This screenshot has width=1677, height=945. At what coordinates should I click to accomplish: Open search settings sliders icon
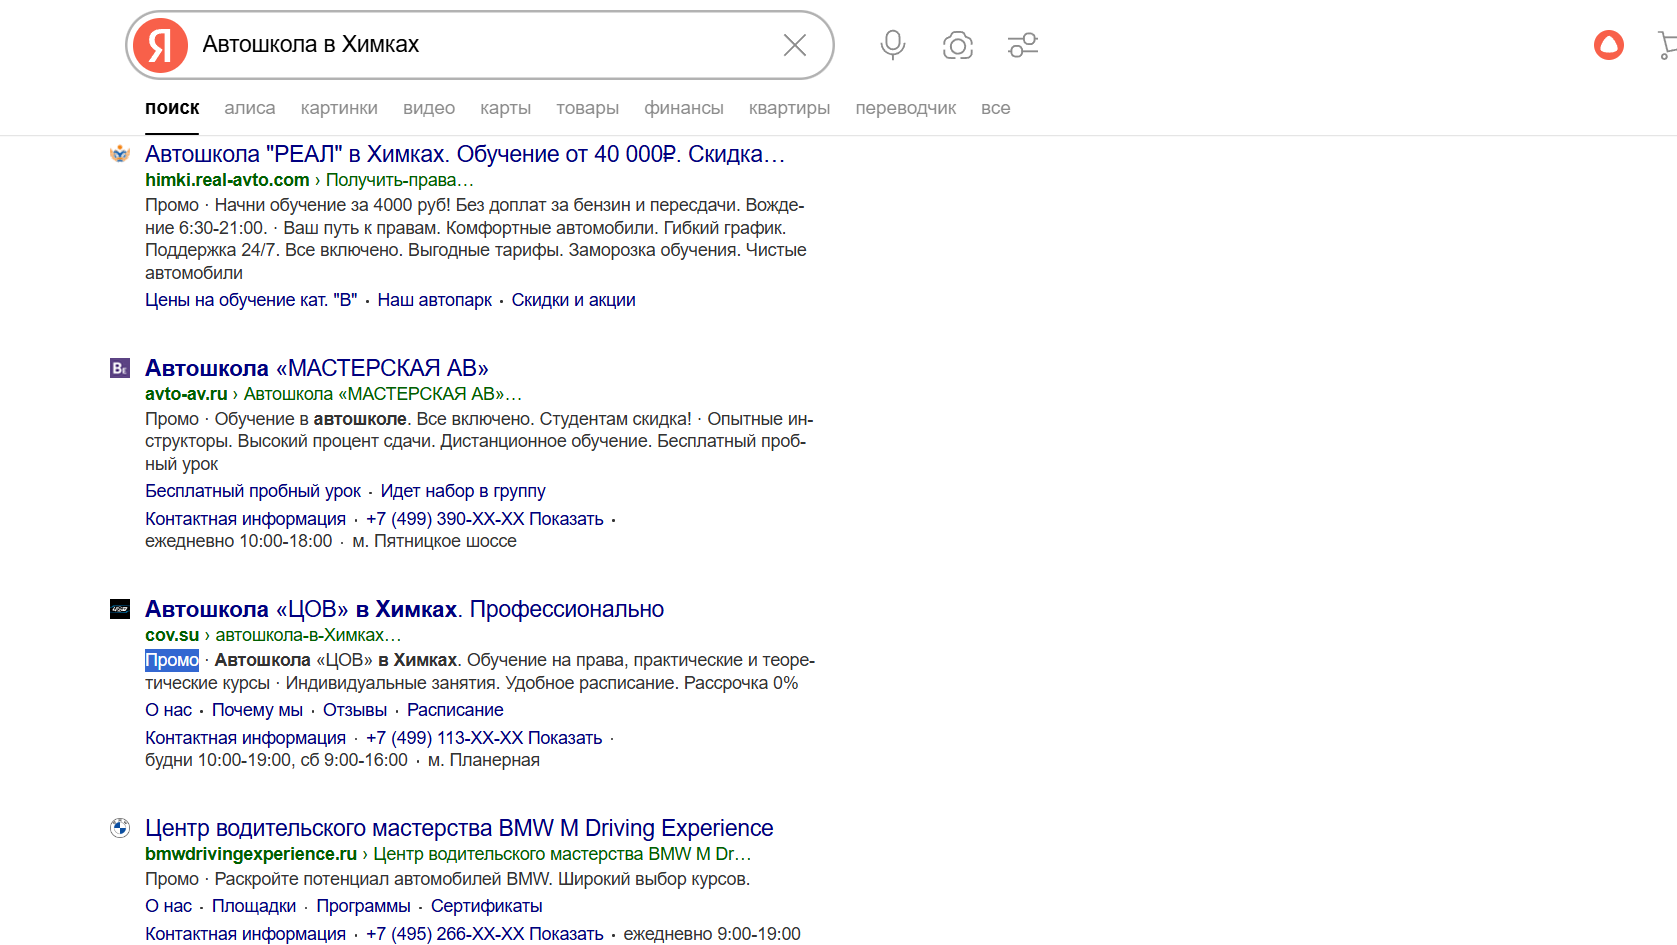[x=1023, y=45]
